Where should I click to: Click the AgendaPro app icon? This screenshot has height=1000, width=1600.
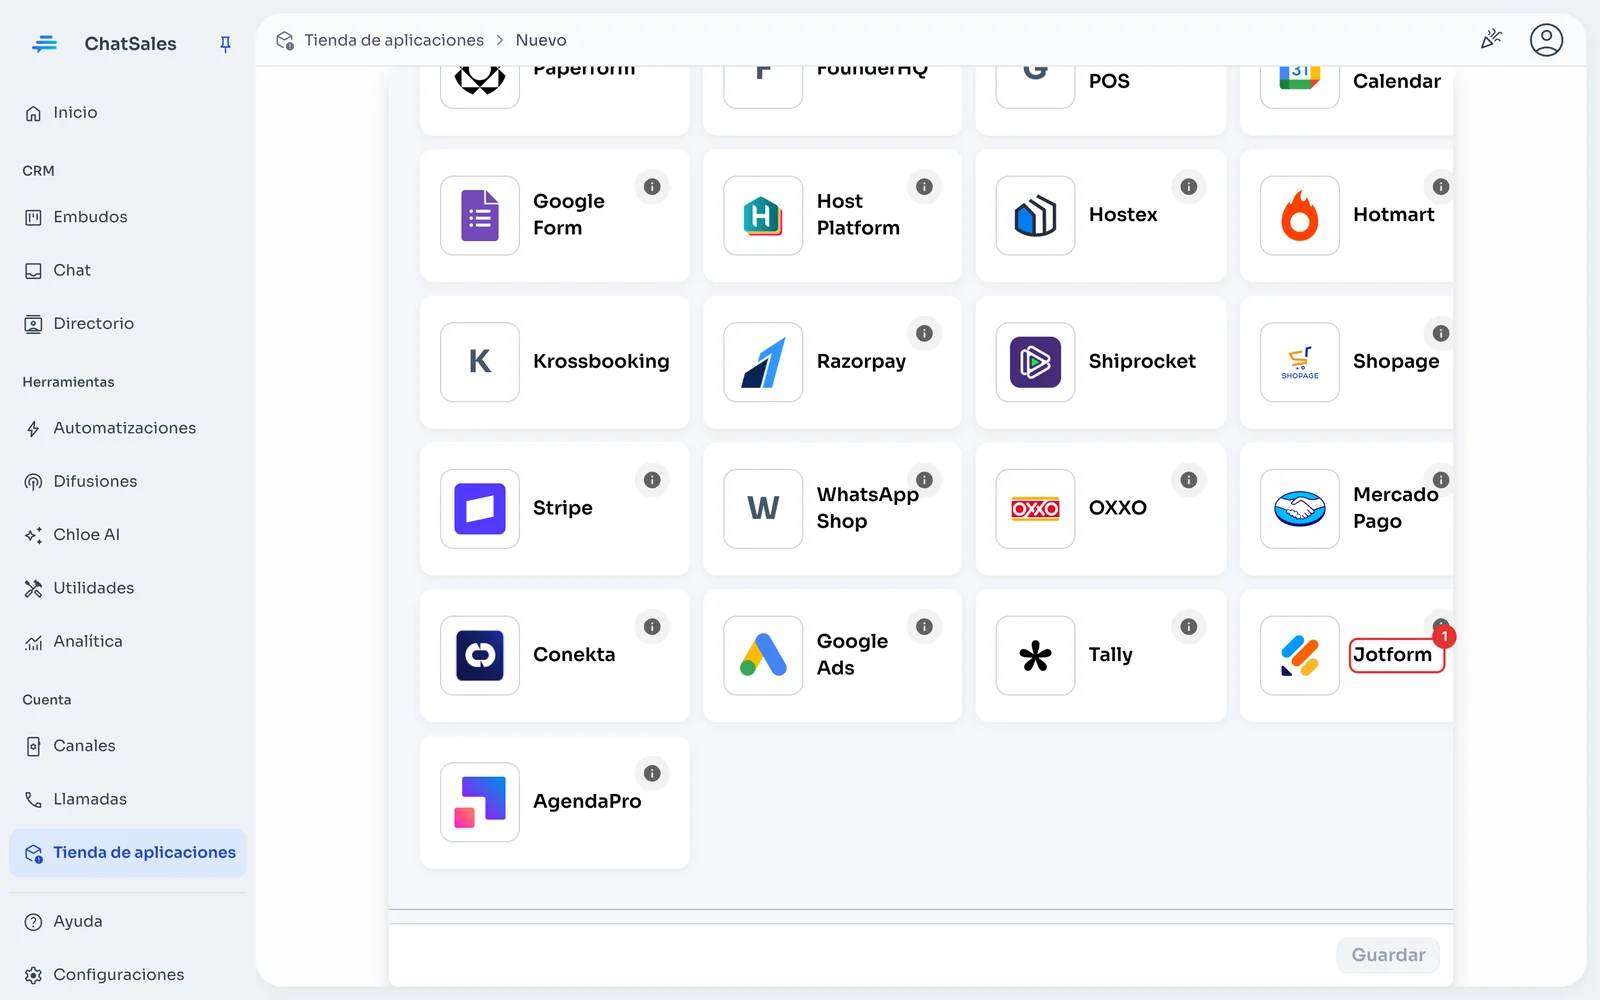[x=480, y=802]
